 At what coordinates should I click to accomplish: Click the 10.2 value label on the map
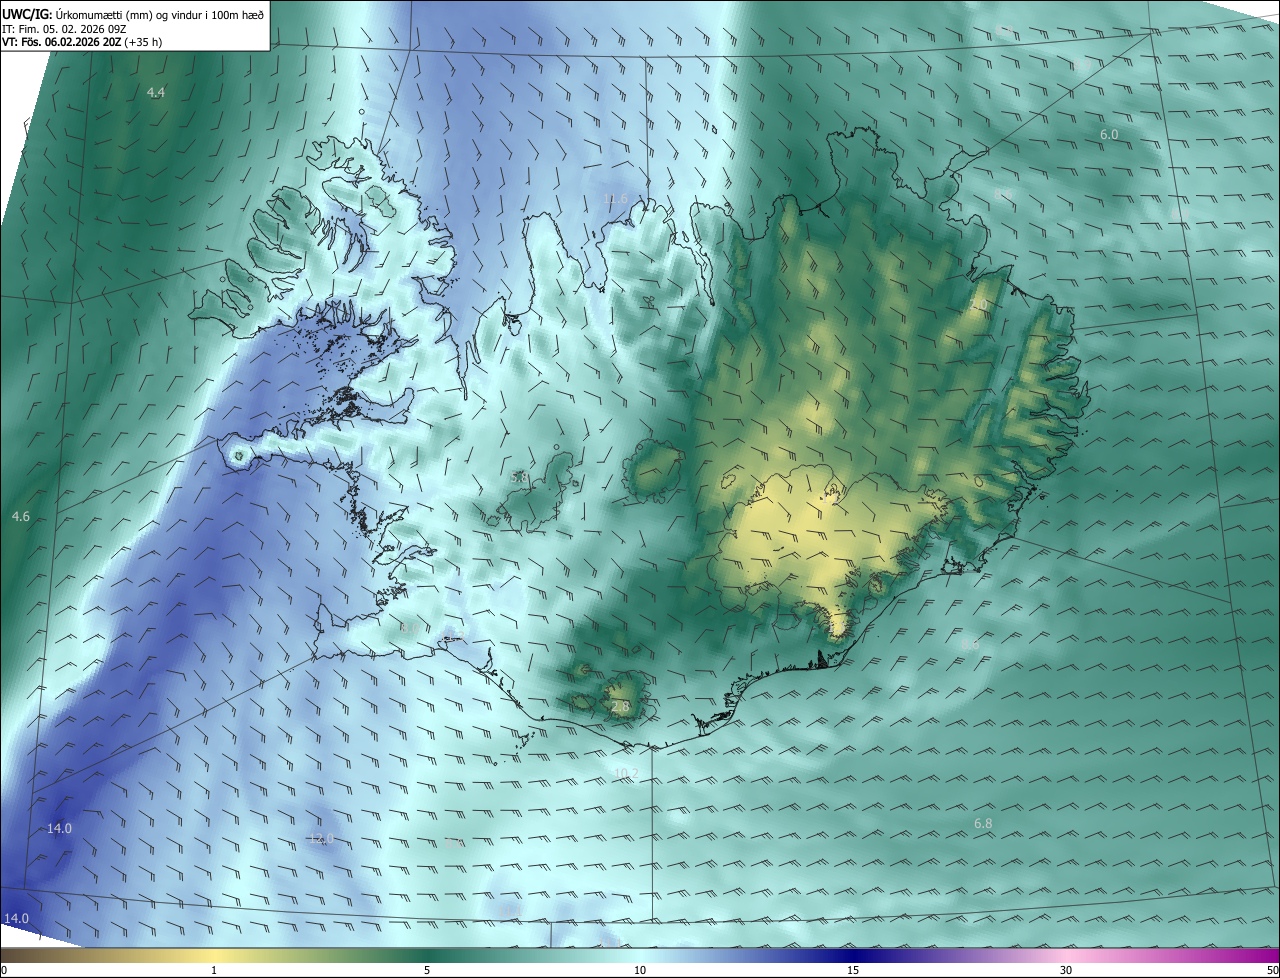point(626,773)
